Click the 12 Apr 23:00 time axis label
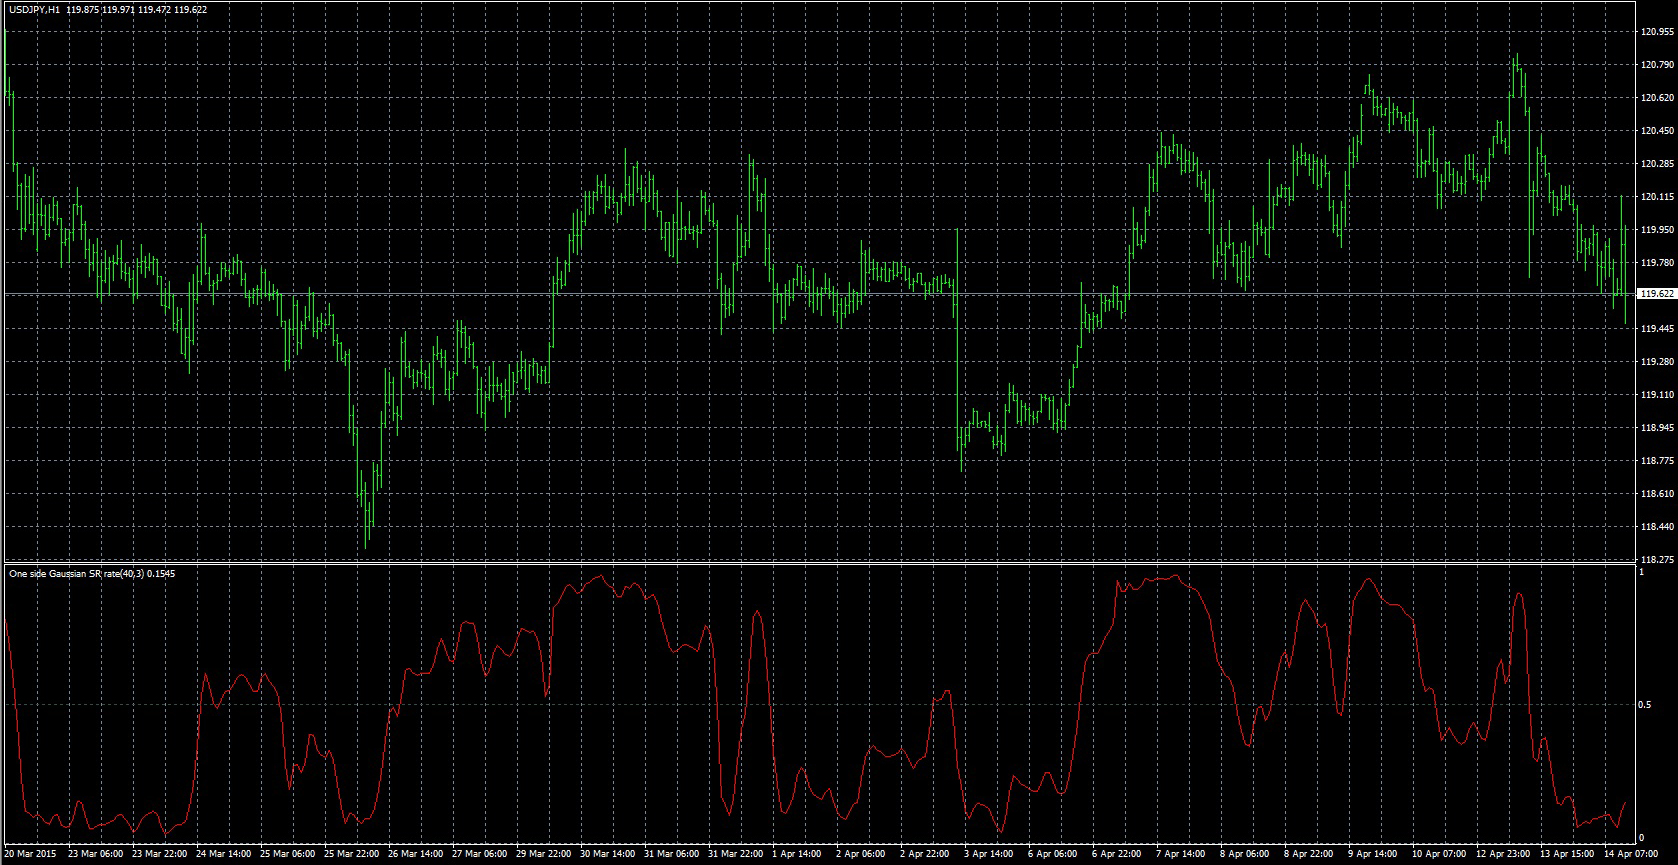 tap(1503, 855)
